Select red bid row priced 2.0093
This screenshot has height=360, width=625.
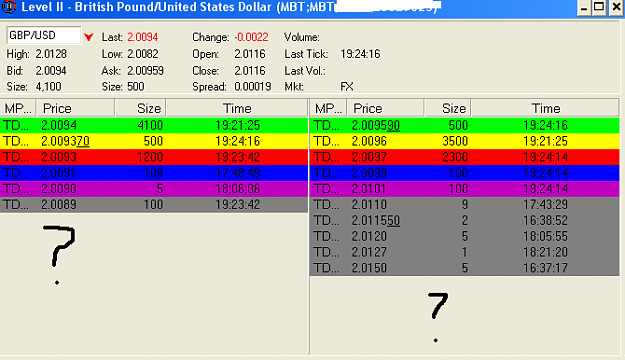pyautogui.click(x=154, y=157)
